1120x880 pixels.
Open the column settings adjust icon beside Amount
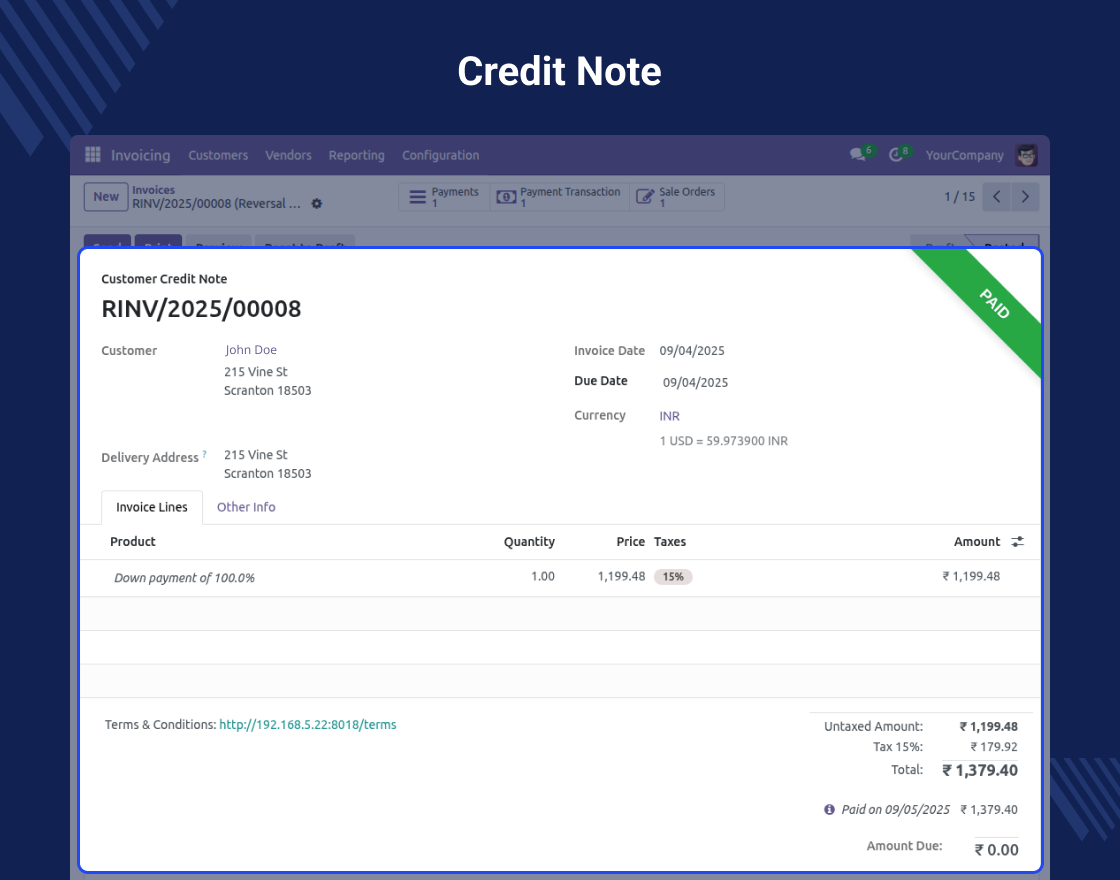pyautogui.click(x=1018, y=541)
